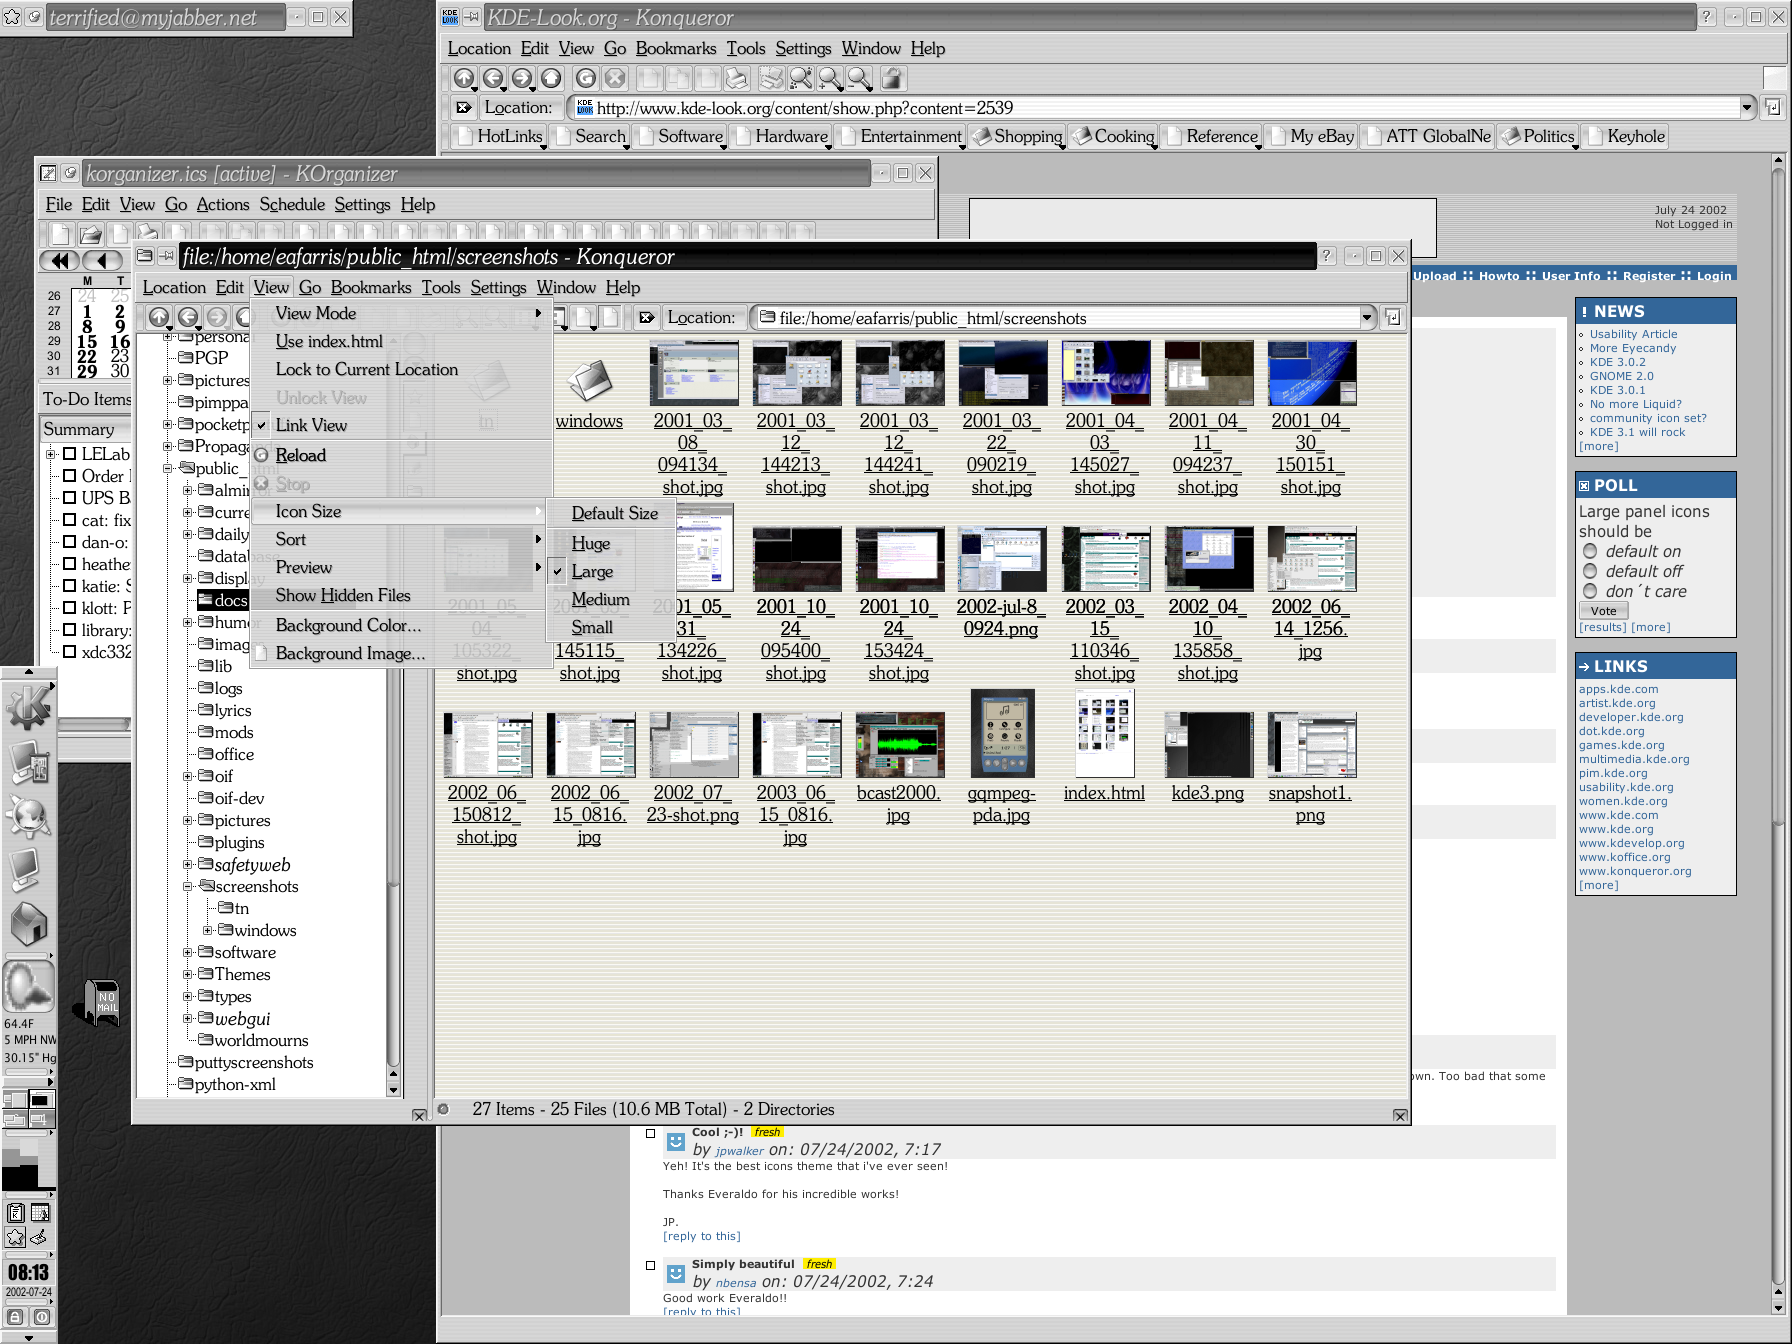Click weather applet icon in side panel
The height and width of the screenshot is (1344, 1792).
point(28,986)
